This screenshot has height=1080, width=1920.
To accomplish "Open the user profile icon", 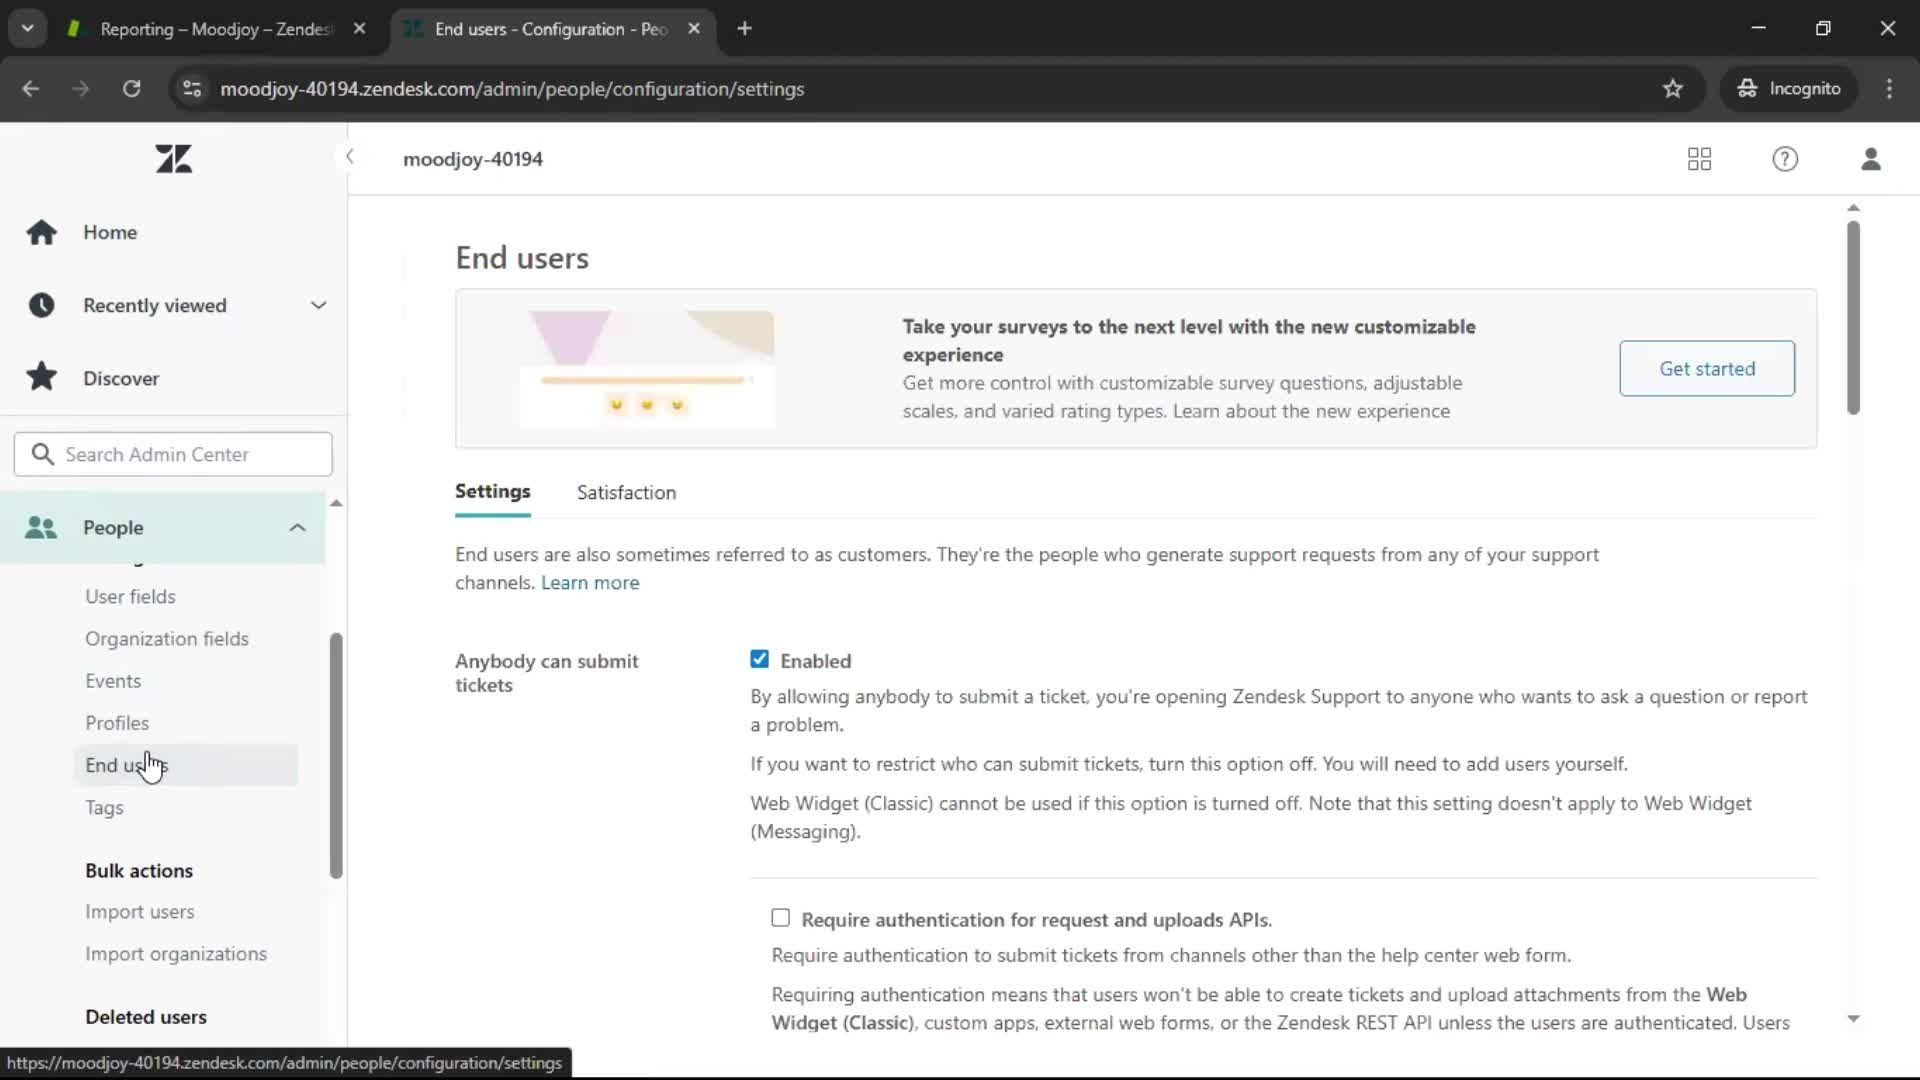I will click(x=1871, y=159).
